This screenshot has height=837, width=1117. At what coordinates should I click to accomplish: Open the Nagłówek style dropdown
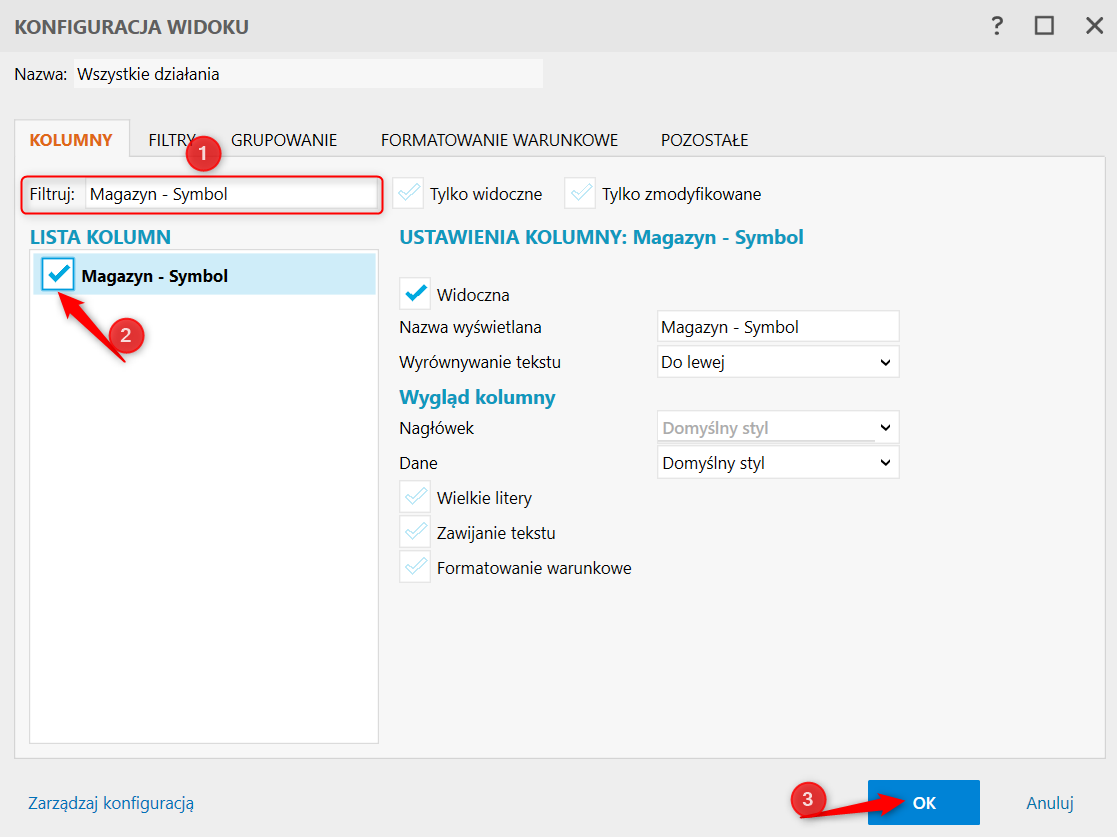pyautogui.click(x=778, y=427)
